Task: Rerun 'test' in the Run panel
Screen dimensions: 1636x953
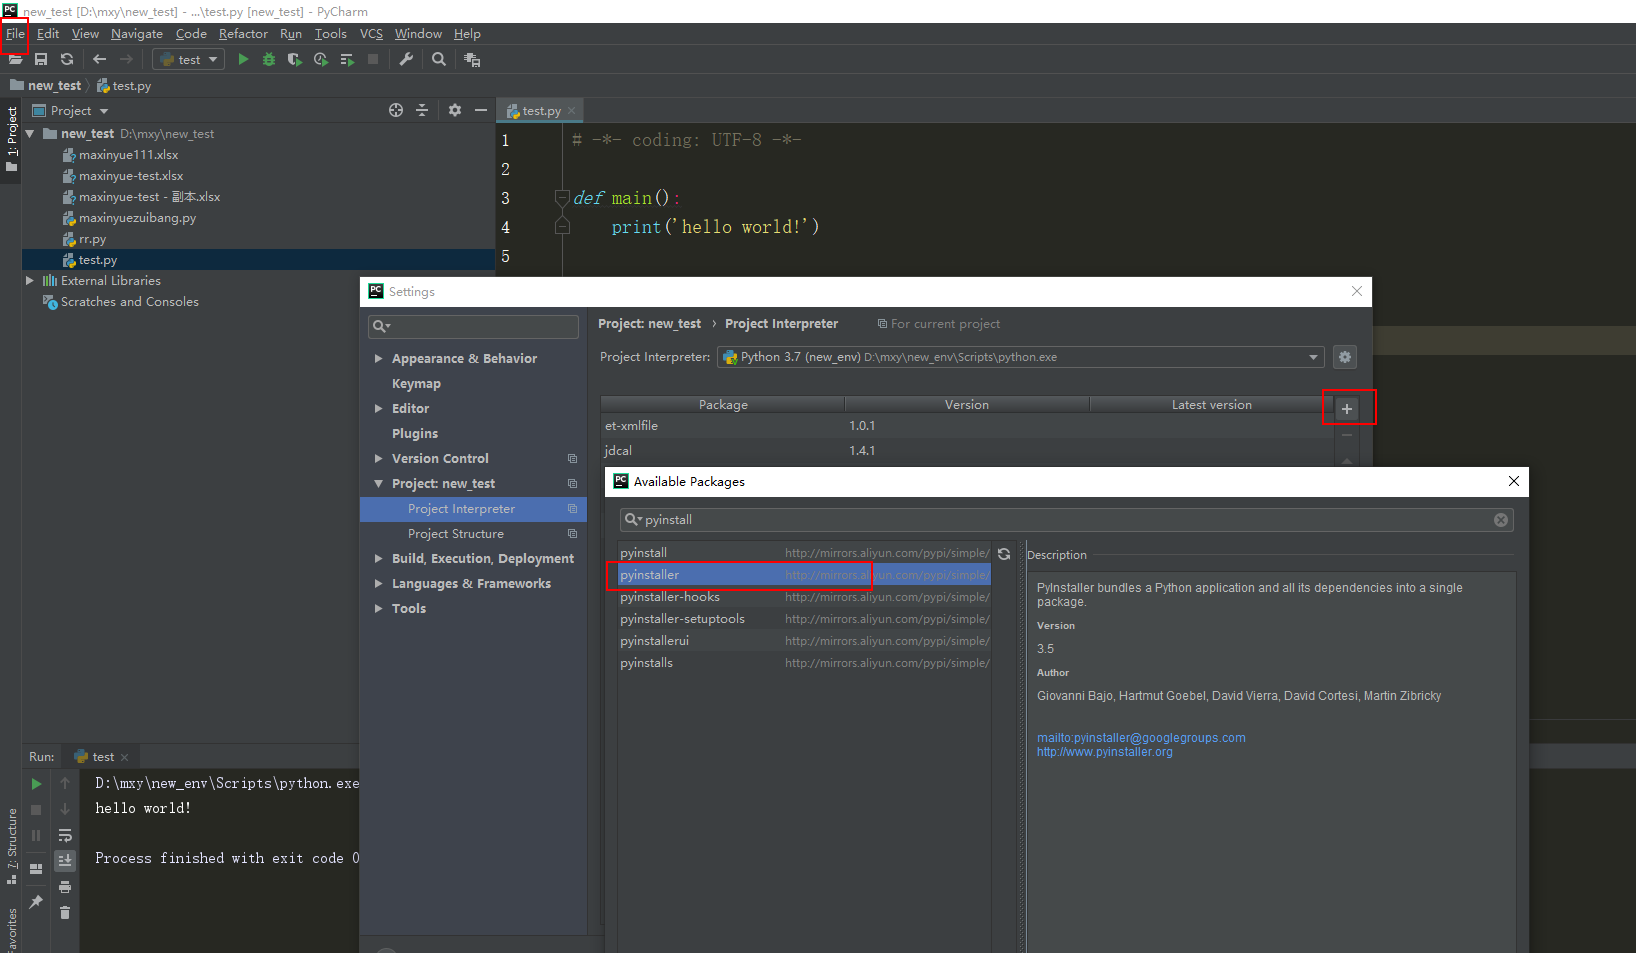Action: pyautogui.click(x=36, y=784)
